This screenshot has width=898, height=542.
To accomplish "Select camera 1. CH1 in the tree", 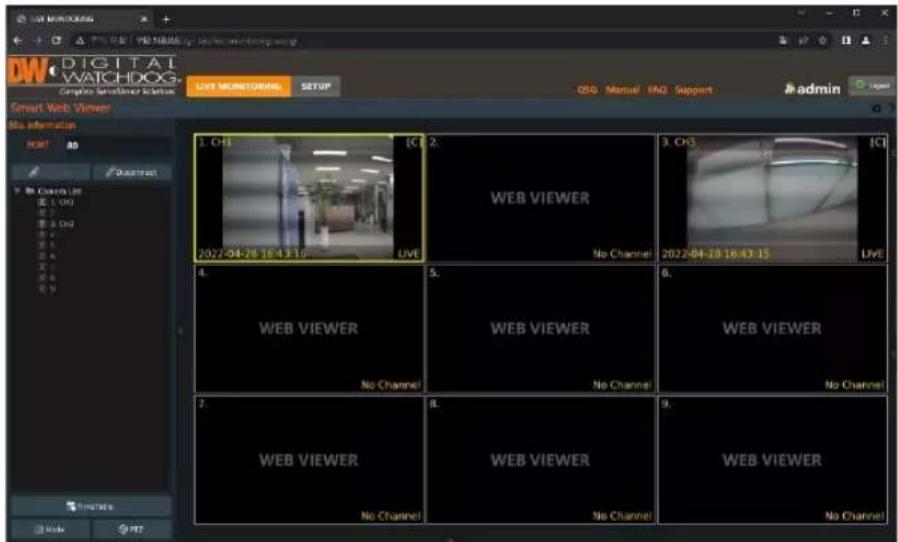I will (56, 202).
